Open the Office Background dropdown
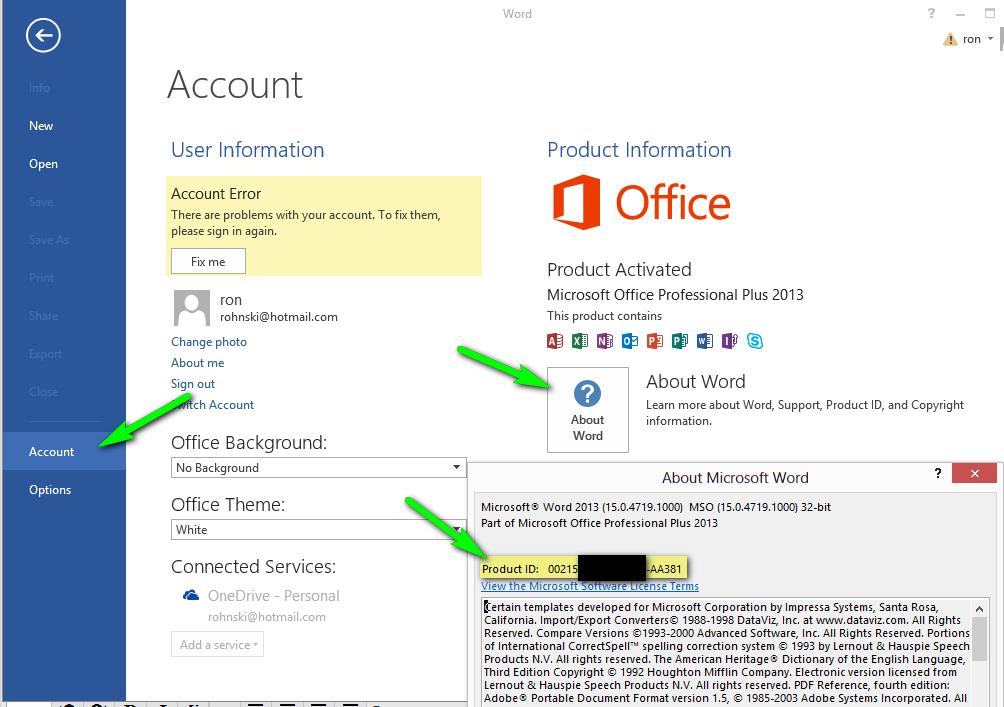The image size is (1004, 707). (x=319, y=467)
